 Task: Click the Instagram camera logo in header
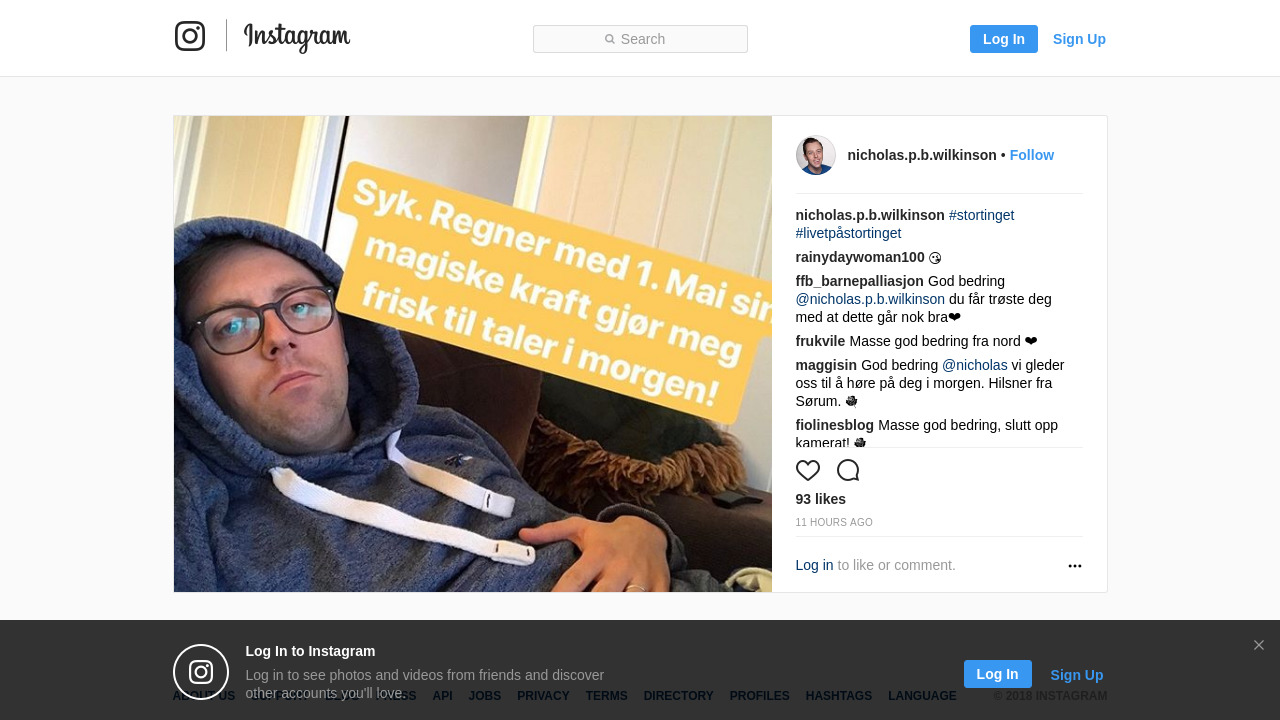point(190,36)
